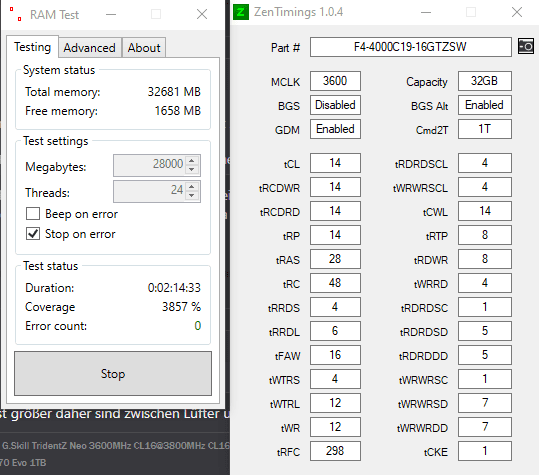The image size is (539, 475).
Task: Click the tRCDRD value box
Action: point(335,211)
